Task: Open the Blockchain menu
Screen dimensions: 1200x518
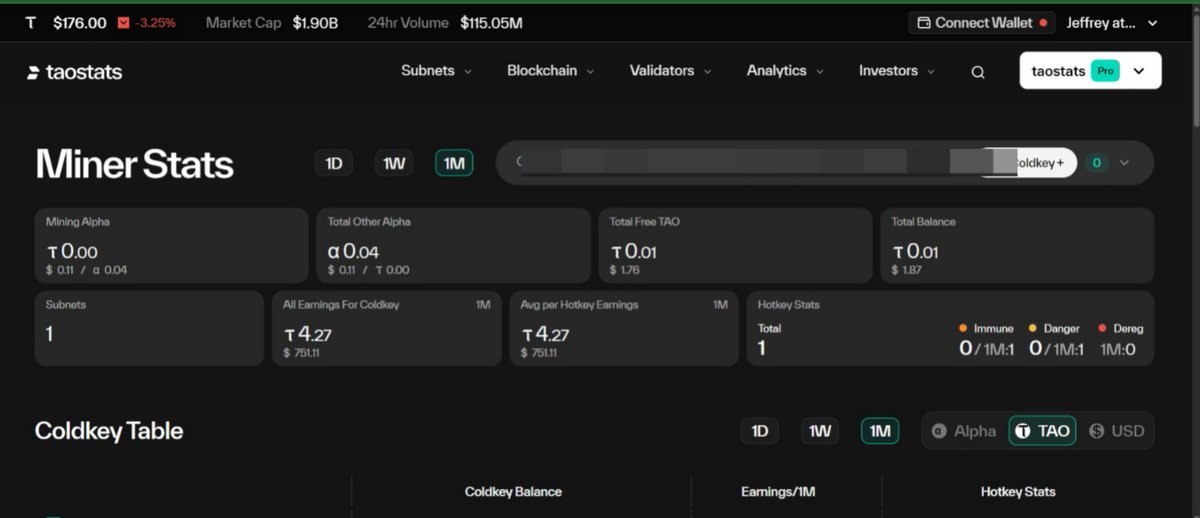Action: coord(550,71)
